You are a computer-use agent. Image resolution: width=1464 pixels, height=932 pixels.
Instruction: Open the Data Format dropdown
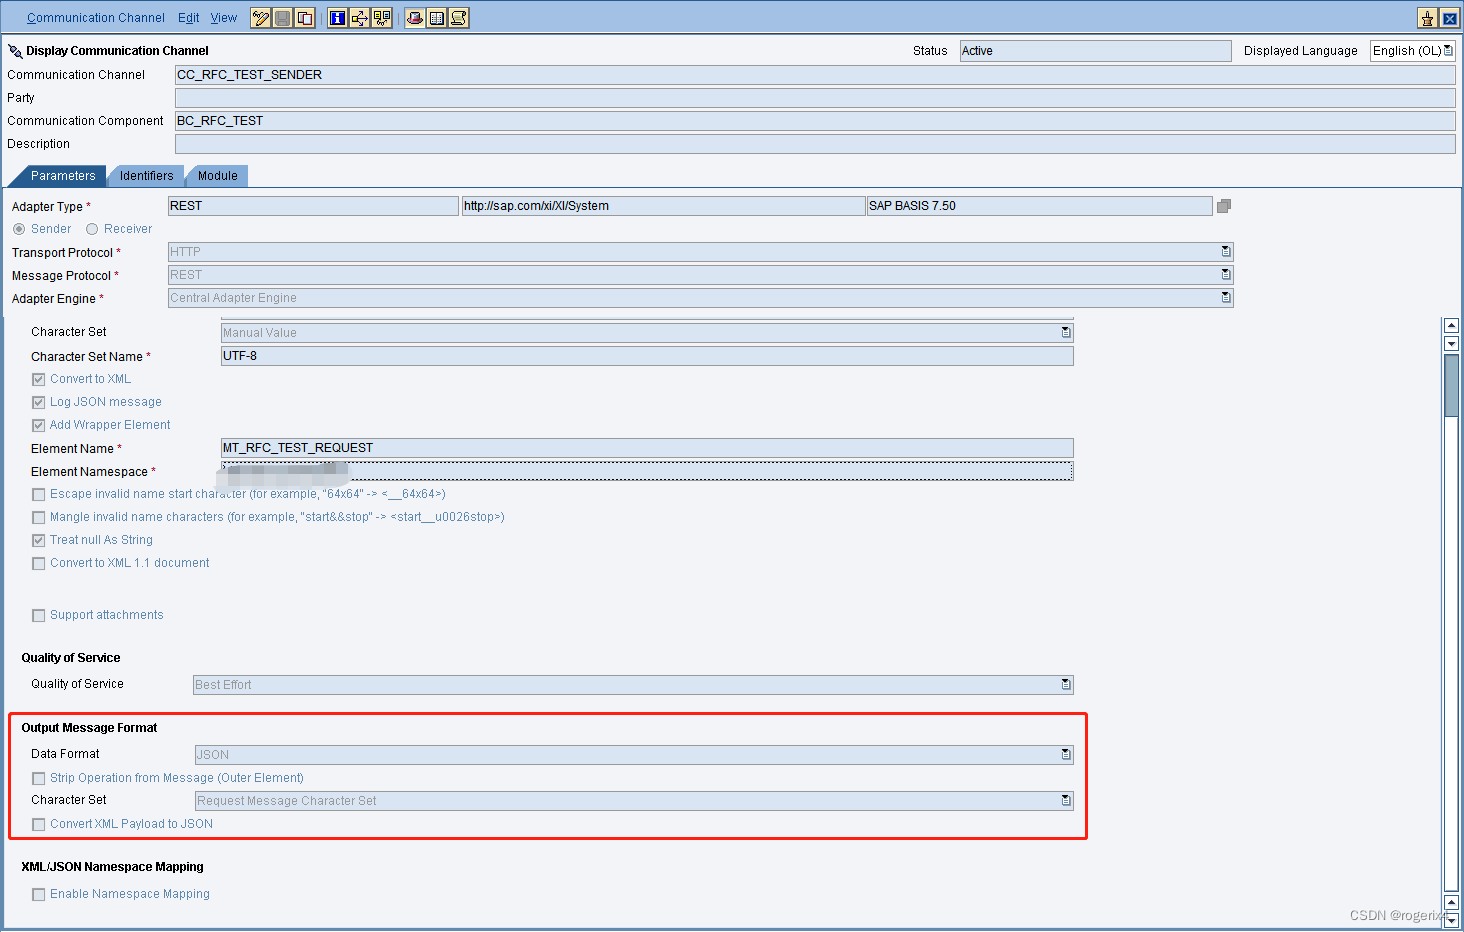click(1065, 754)
